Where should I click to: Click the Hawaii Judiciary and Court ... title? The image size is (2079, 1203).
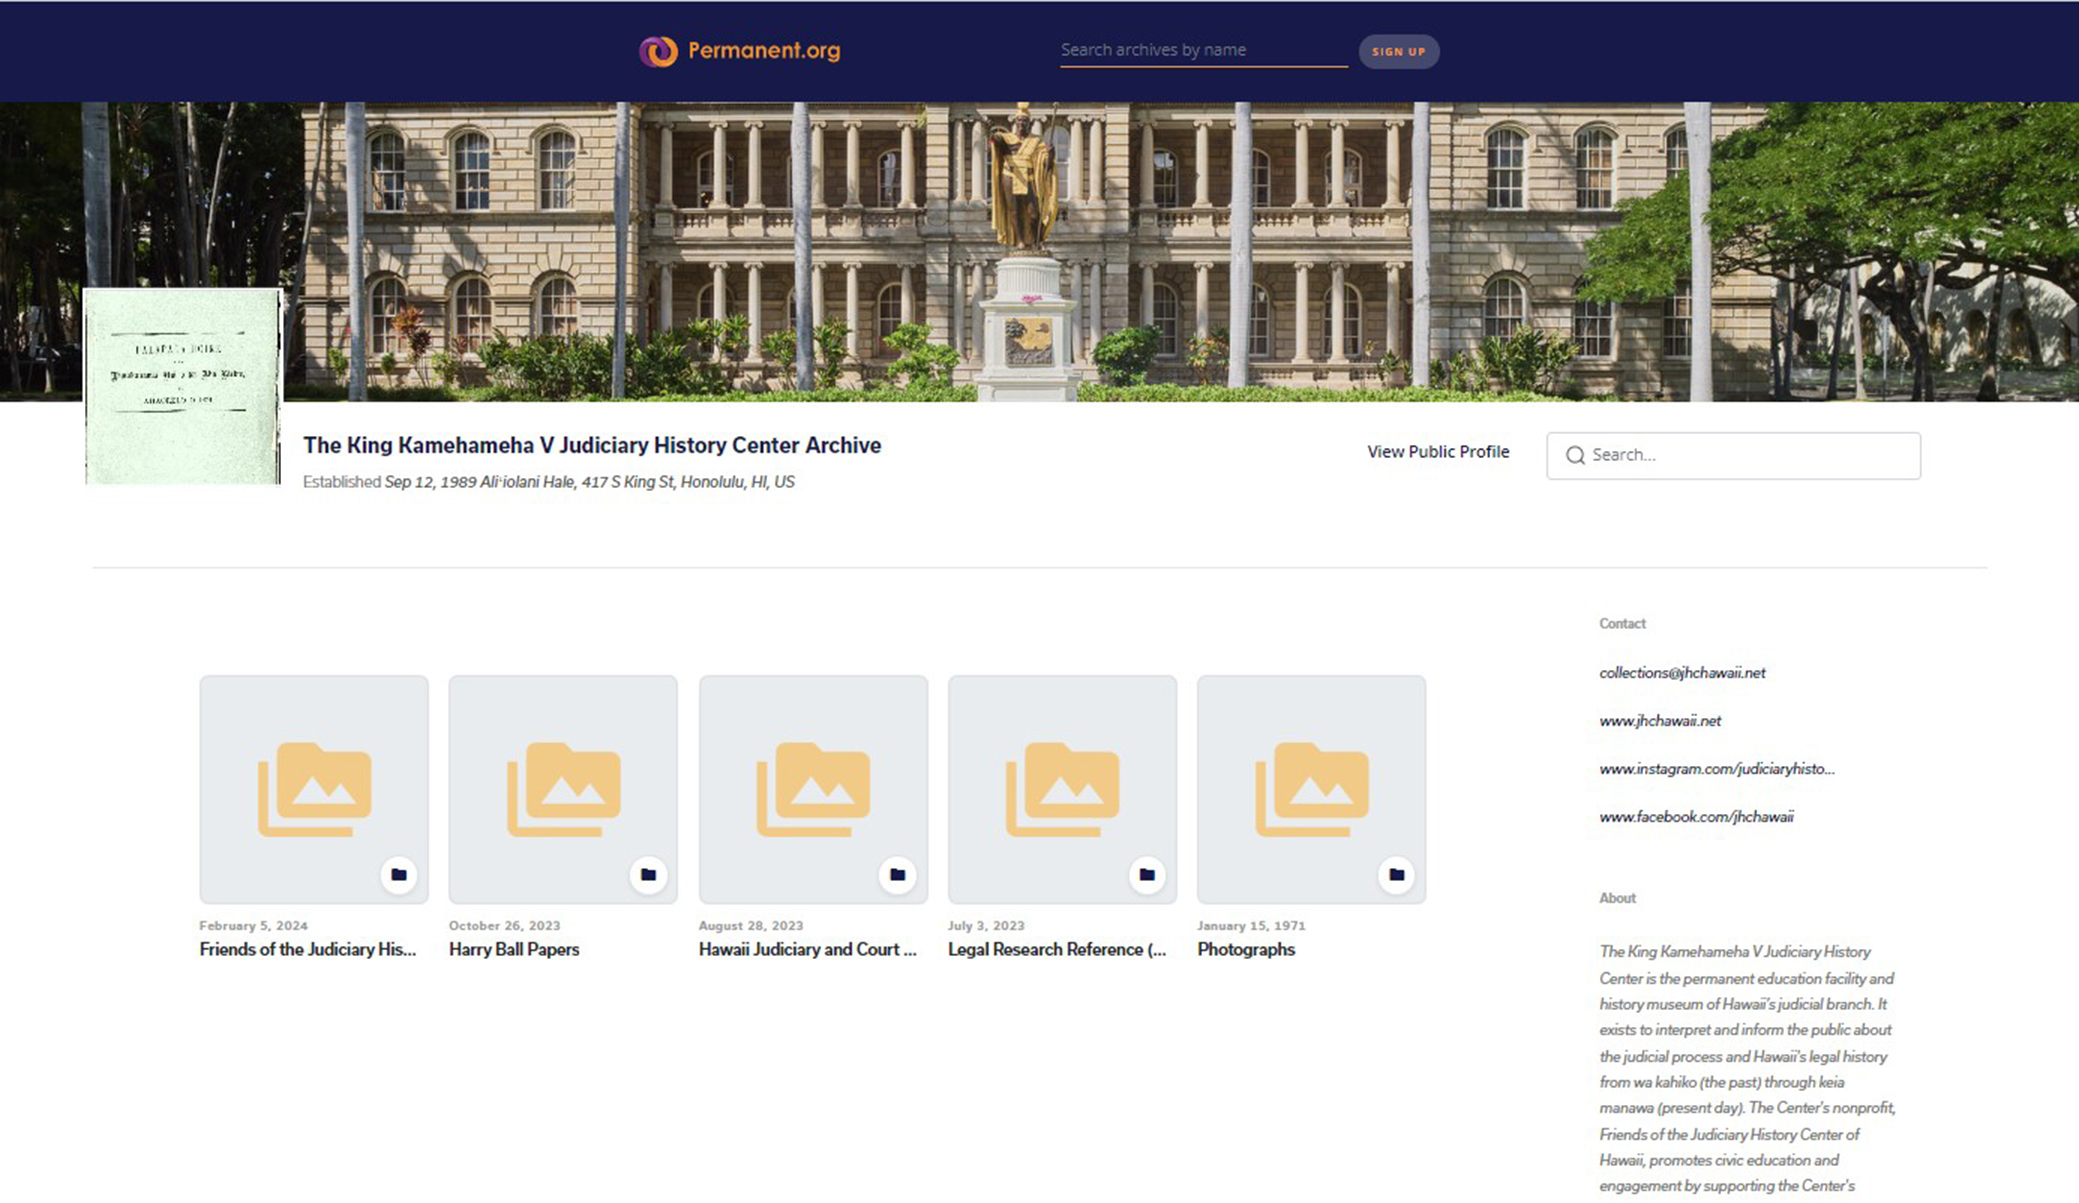pyautogui.click(x=807, y=949)
